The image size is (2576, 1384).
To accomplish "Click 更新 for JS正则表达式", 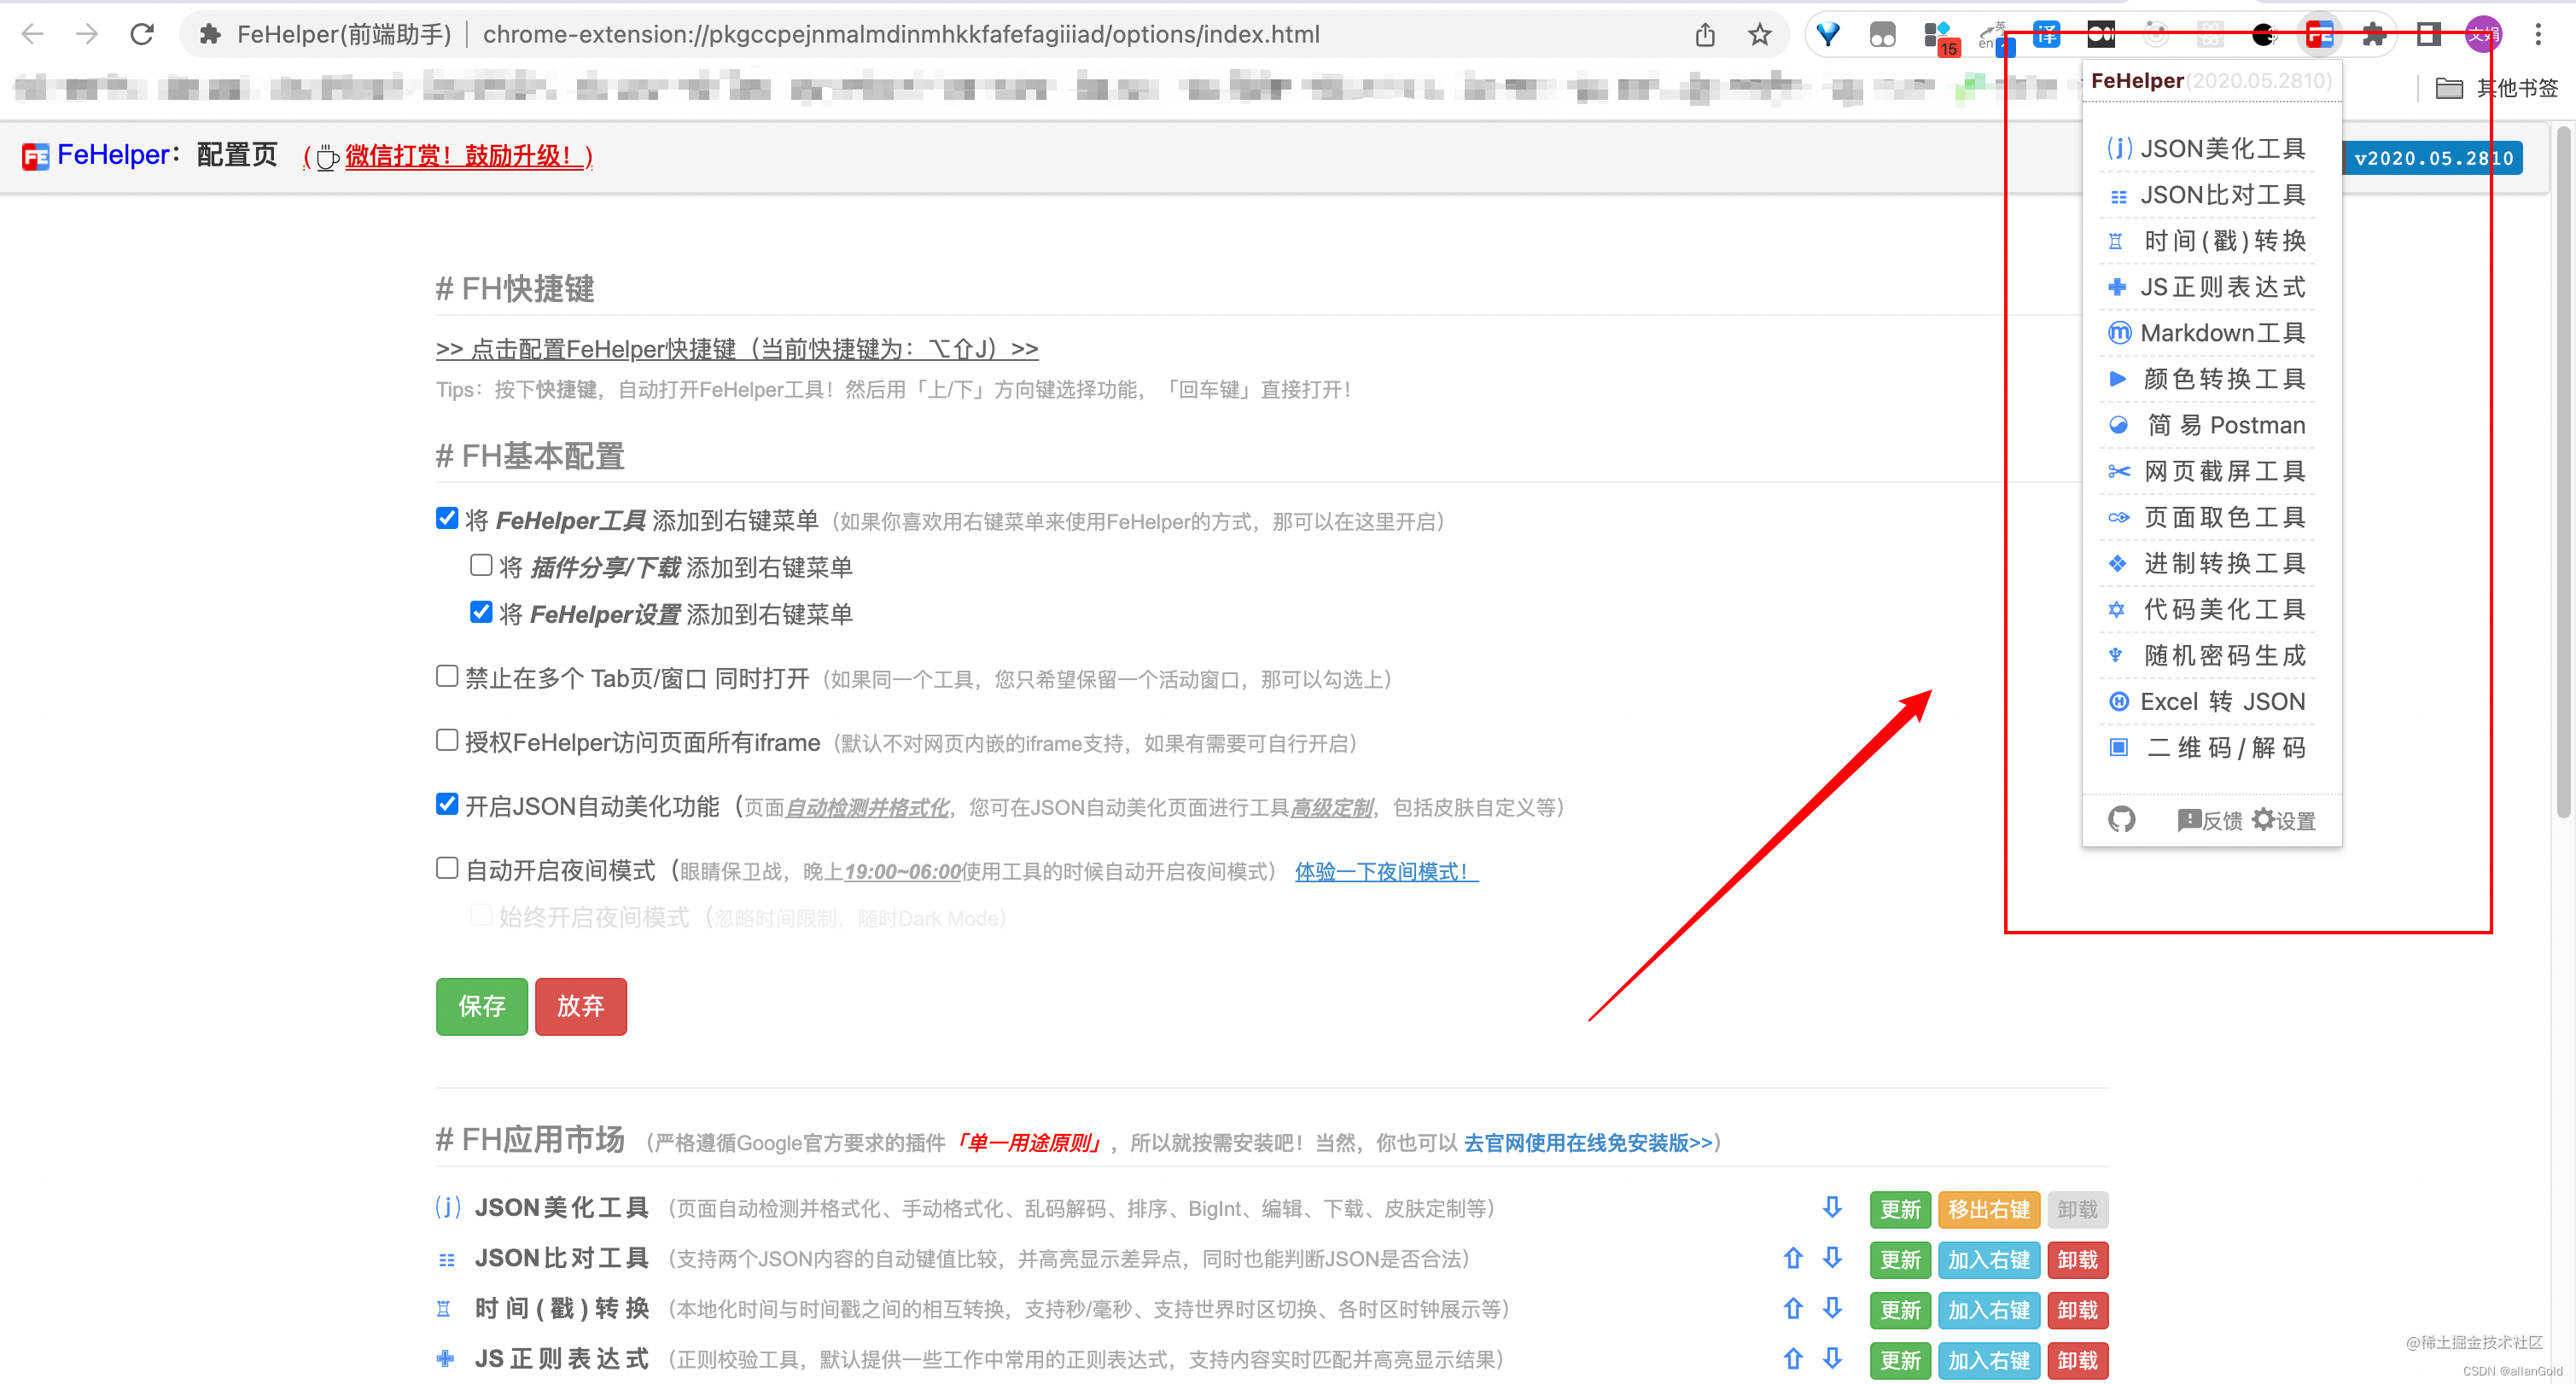I will (1900, 1360).
